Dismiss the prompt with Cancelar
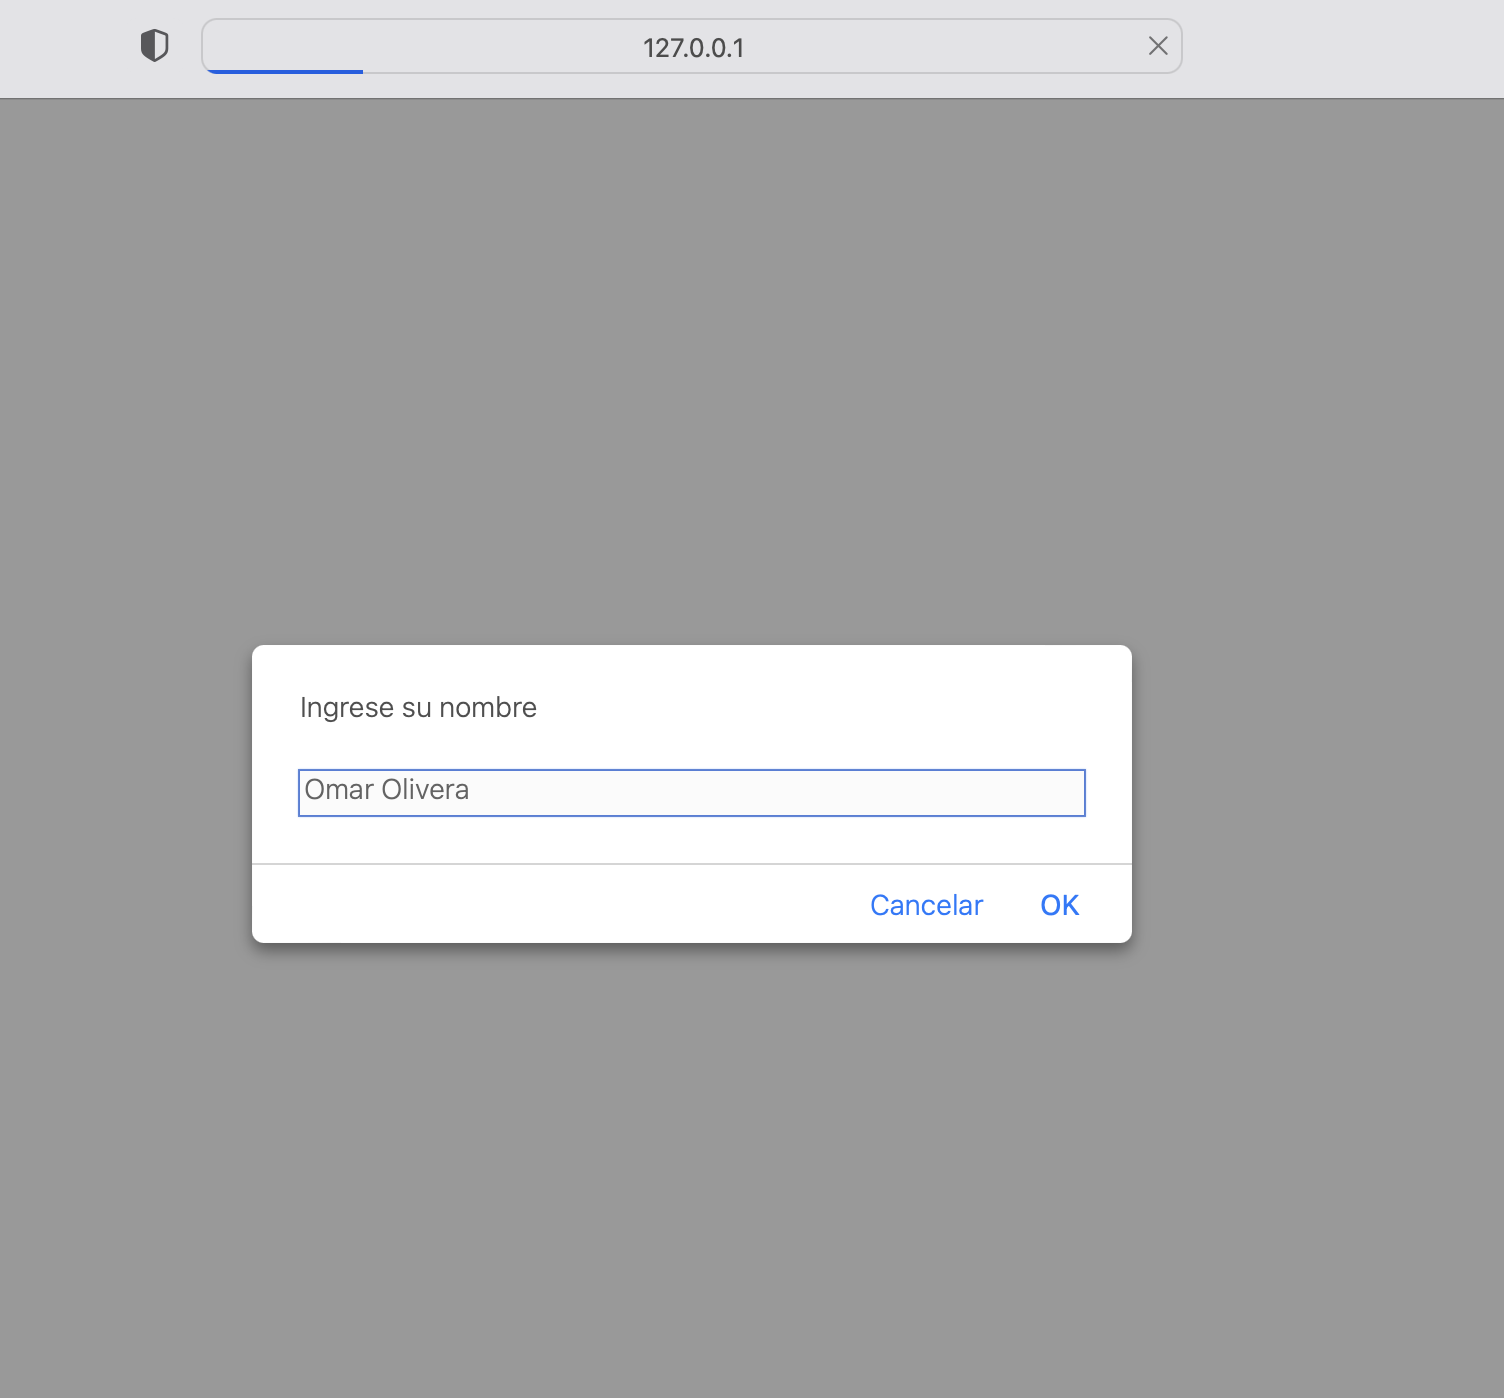1504x1398 pixels. tap(926, 905)
